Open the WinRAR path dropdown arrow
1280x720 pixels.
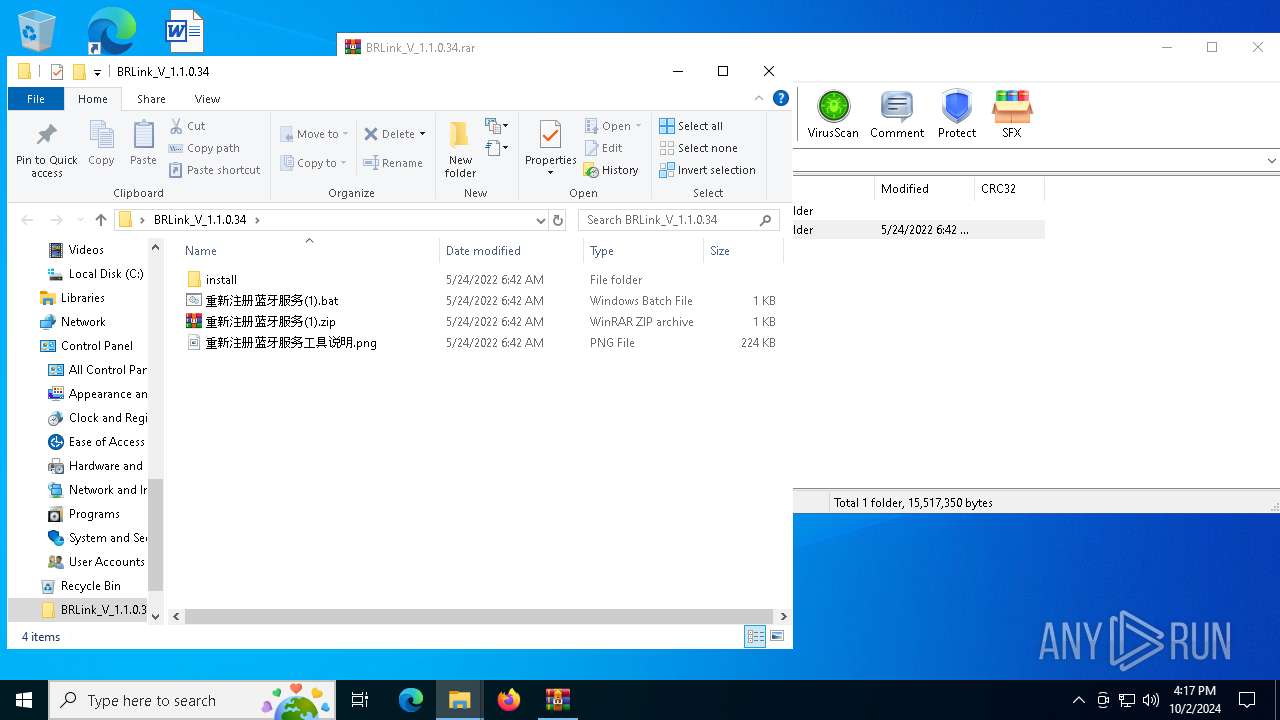click(x=1271, y=160)
